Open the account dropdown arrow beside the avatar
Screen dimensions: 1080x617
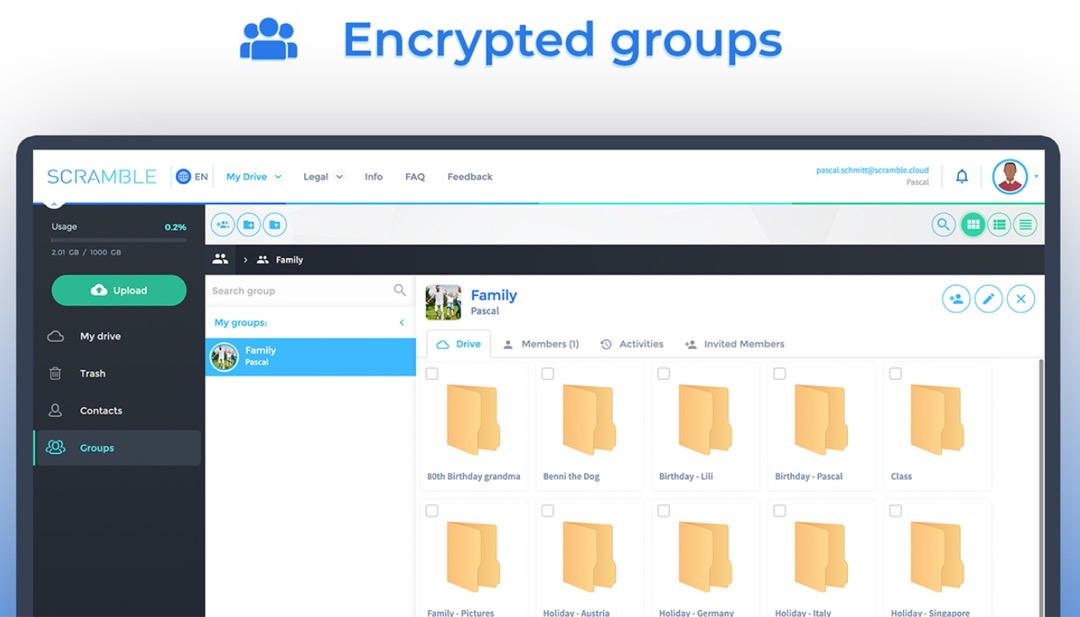(1036, 176)
